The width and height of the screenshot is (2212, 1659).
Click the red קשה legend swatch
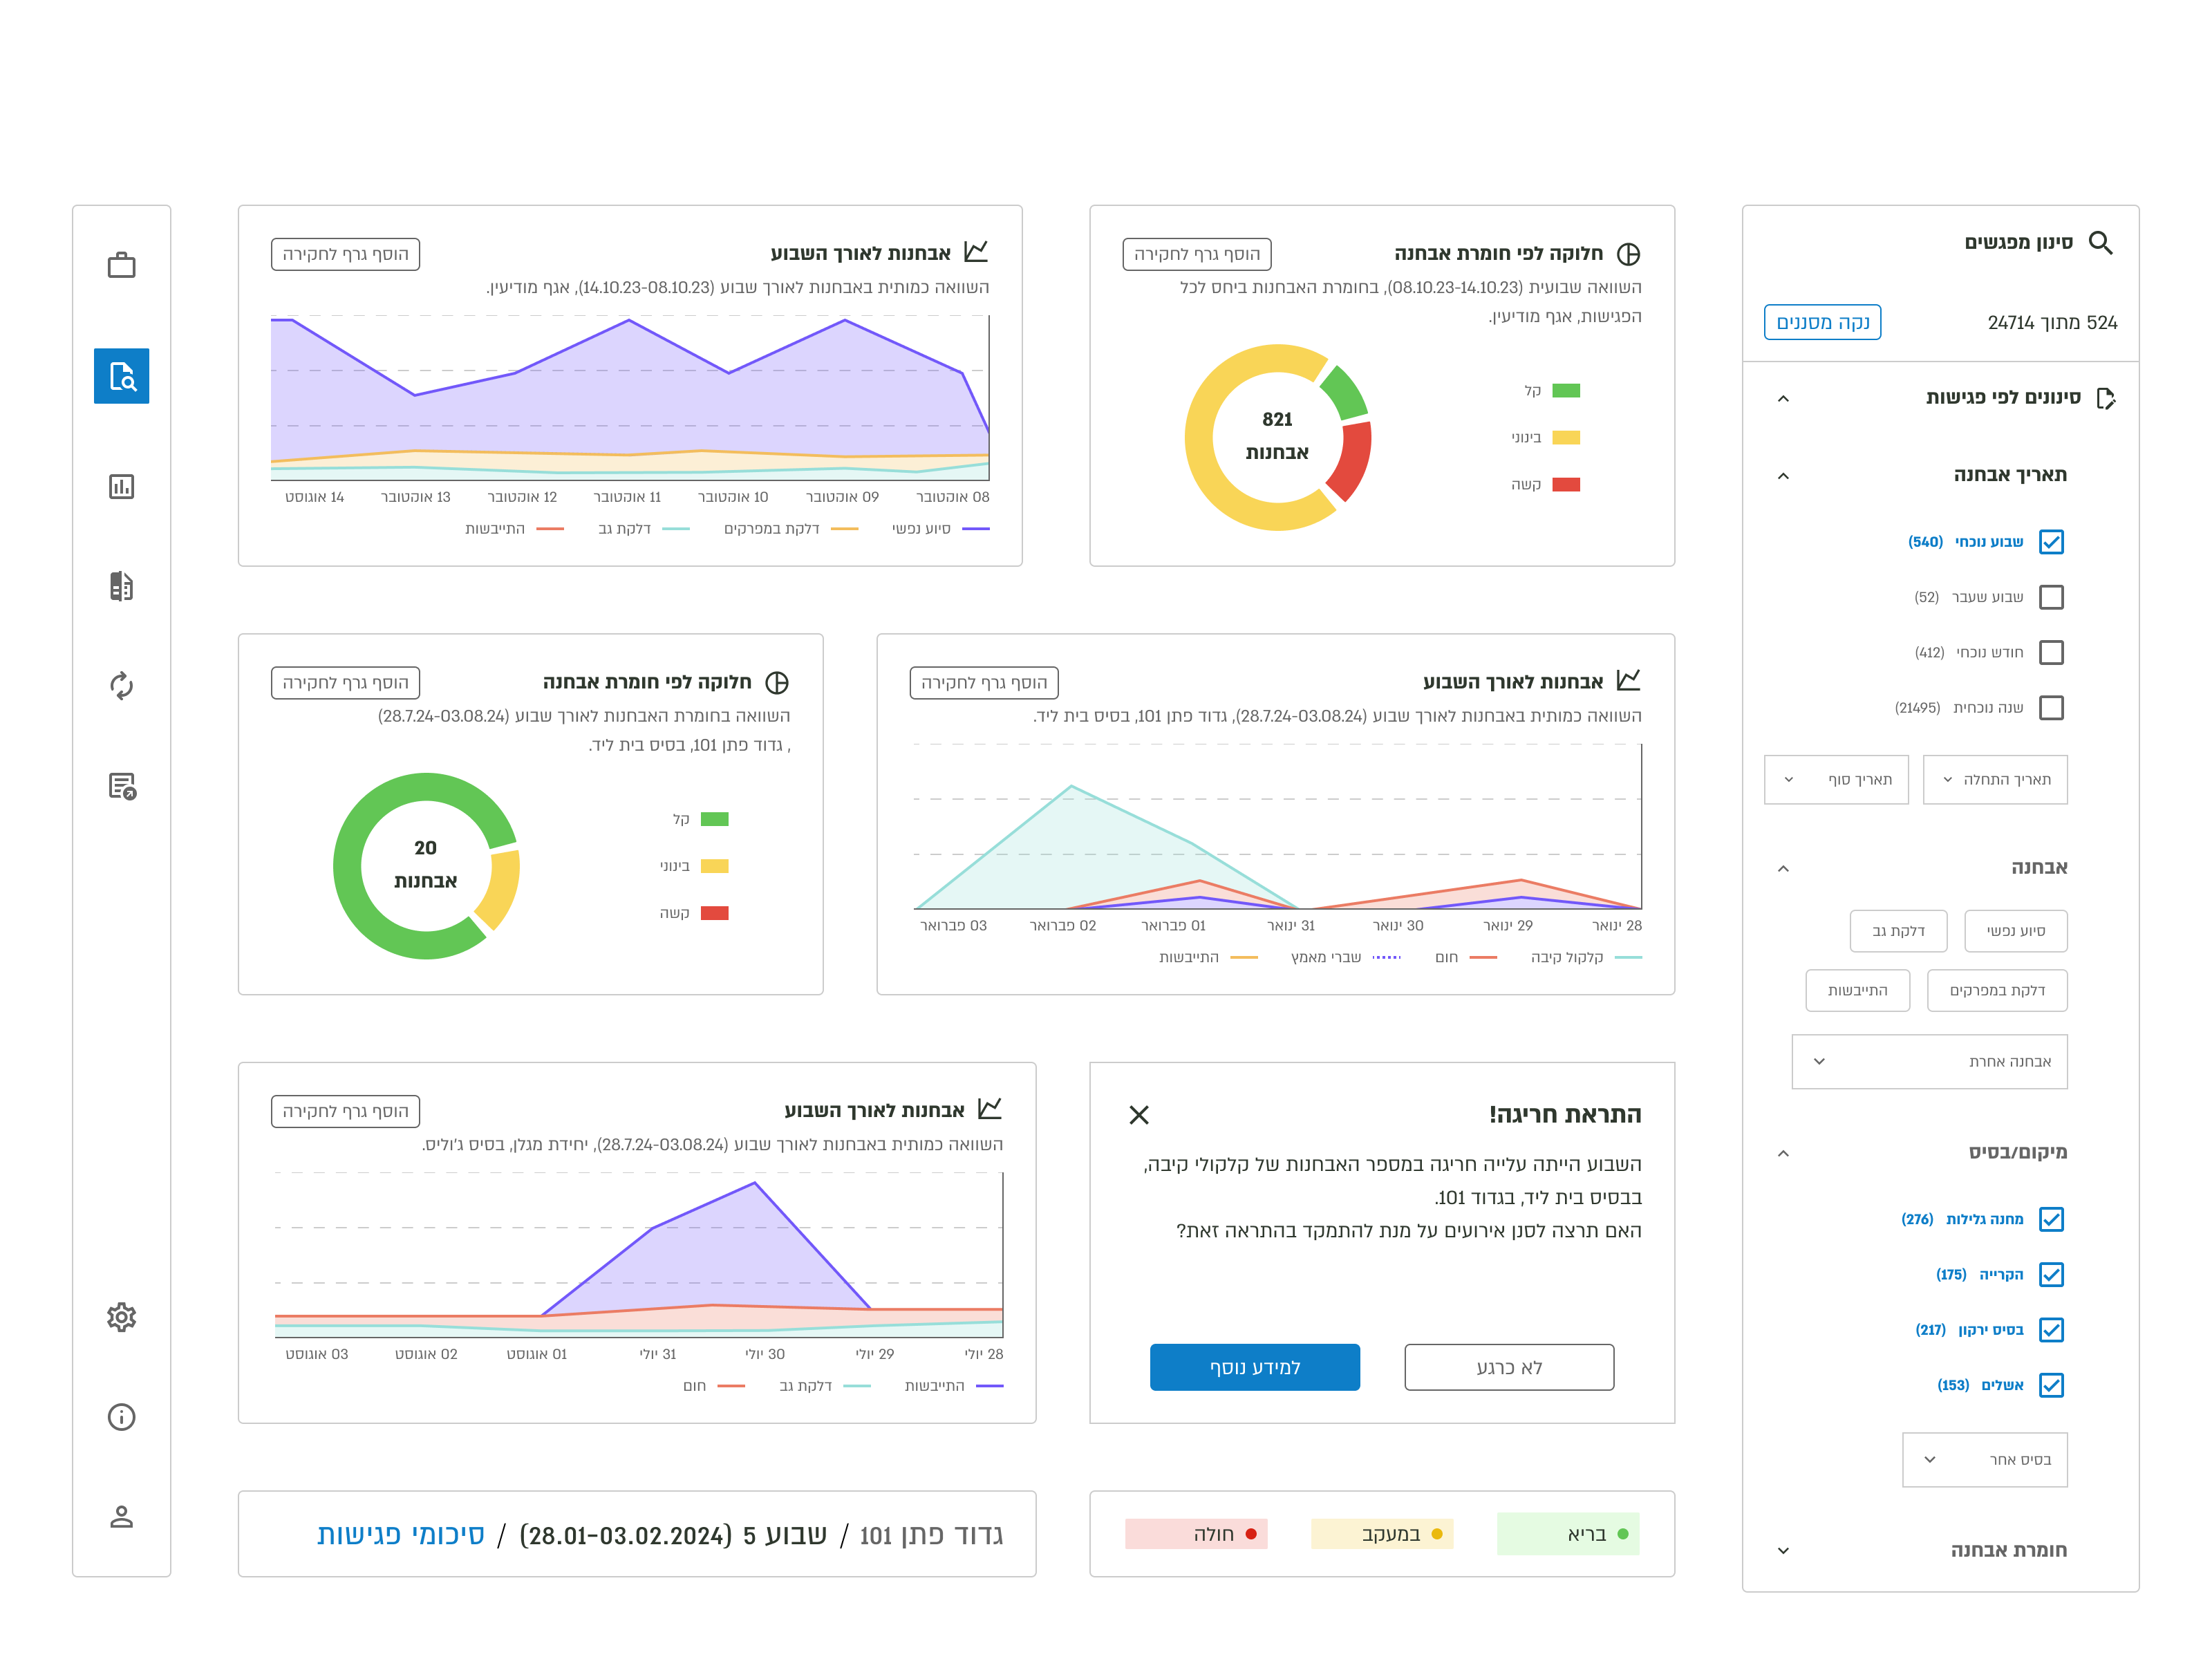click(x=1565, y=485)
